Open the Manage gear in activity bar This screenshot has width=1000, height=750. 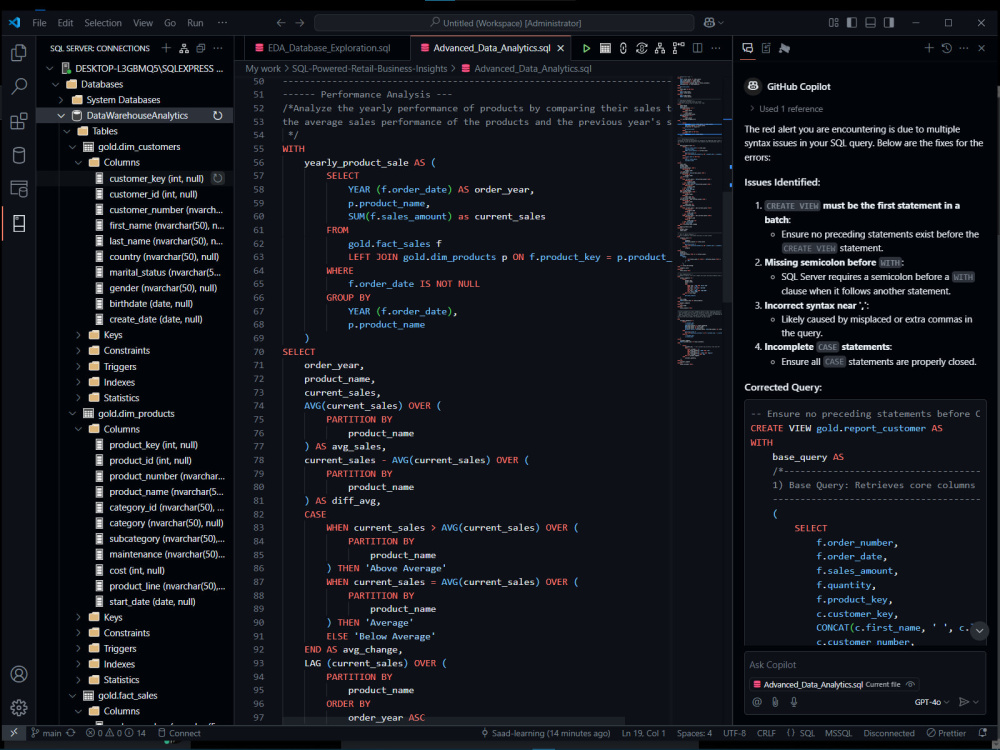18,707
